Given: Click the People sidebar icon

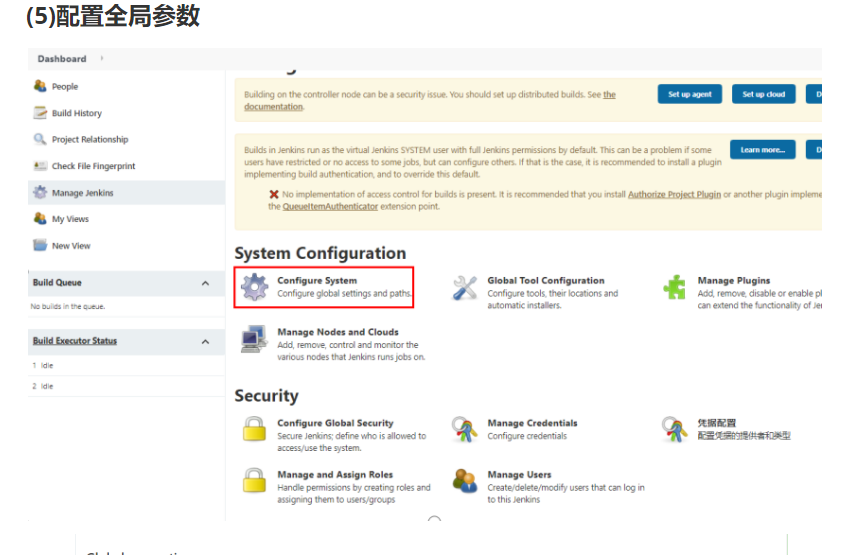Looking at the screenshot, I should coord(40,86).
